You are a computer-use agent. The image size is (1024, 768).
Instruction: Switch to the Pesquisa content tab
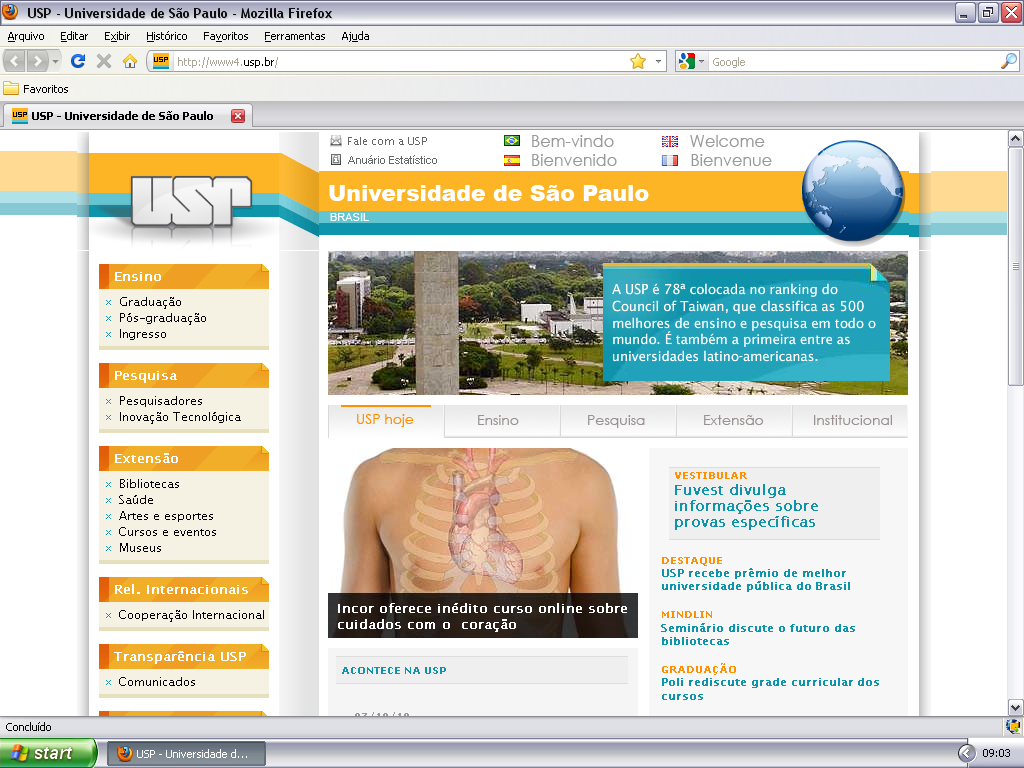[x=616, y=421]
